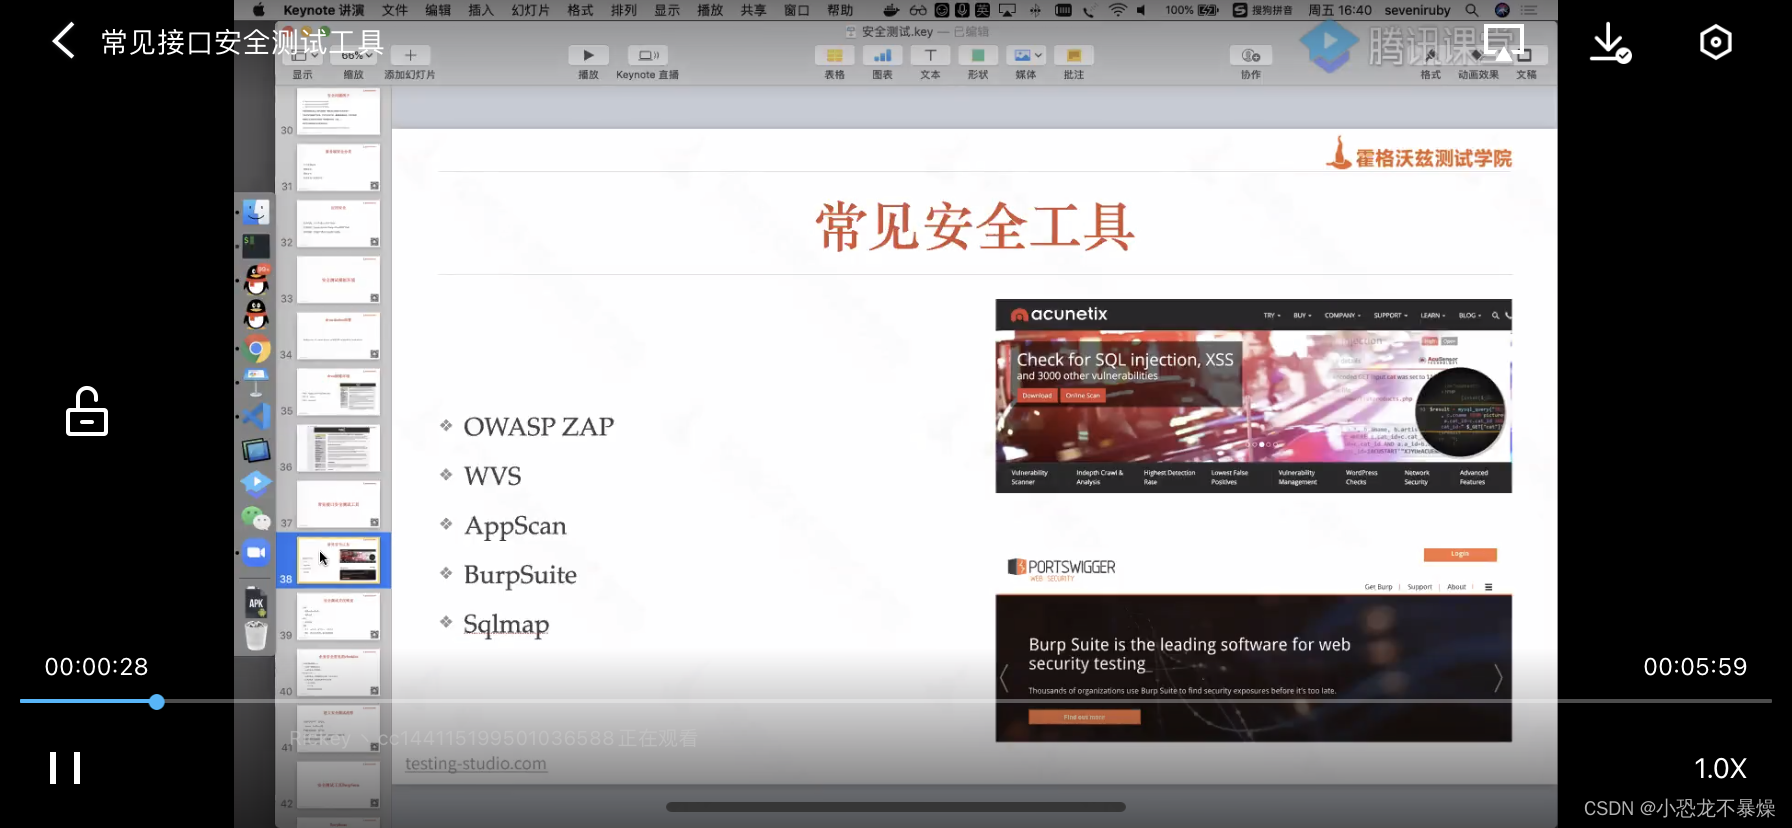The height and width of the screenshot is (828, 1792).
Task: Open the Apple menu
Action: (x=259, y=10)
